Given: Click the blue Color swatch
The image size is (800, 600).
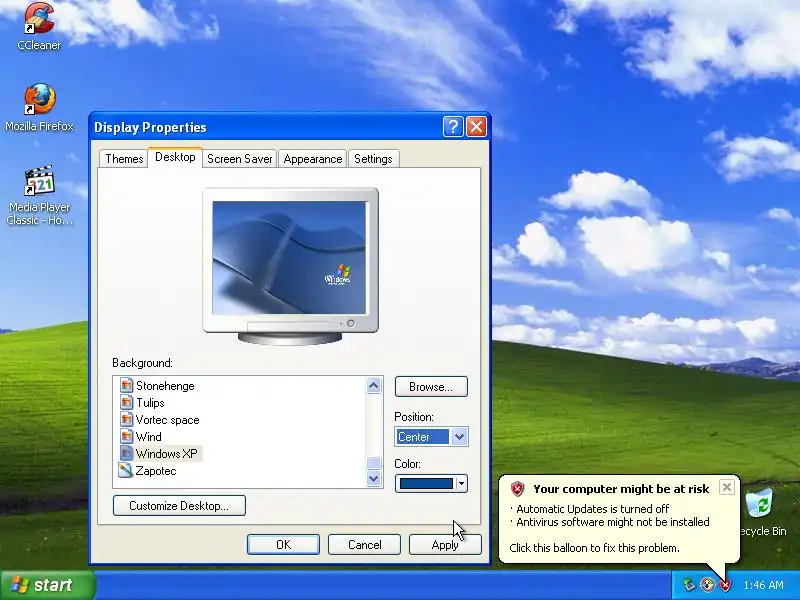Looking at the screenshot, I should point(426,483).
